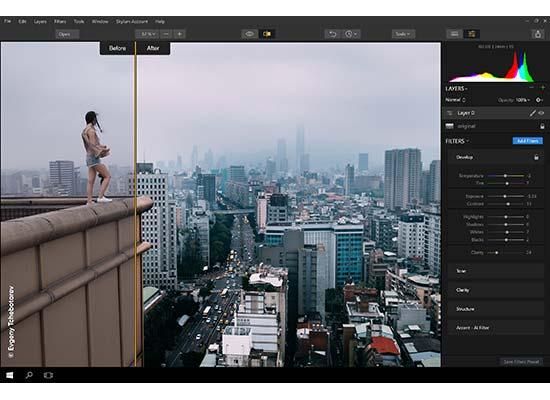Click the Clarity value field
Image resolution: width=550 pixels, height=400 pixels.
[529, 253]
